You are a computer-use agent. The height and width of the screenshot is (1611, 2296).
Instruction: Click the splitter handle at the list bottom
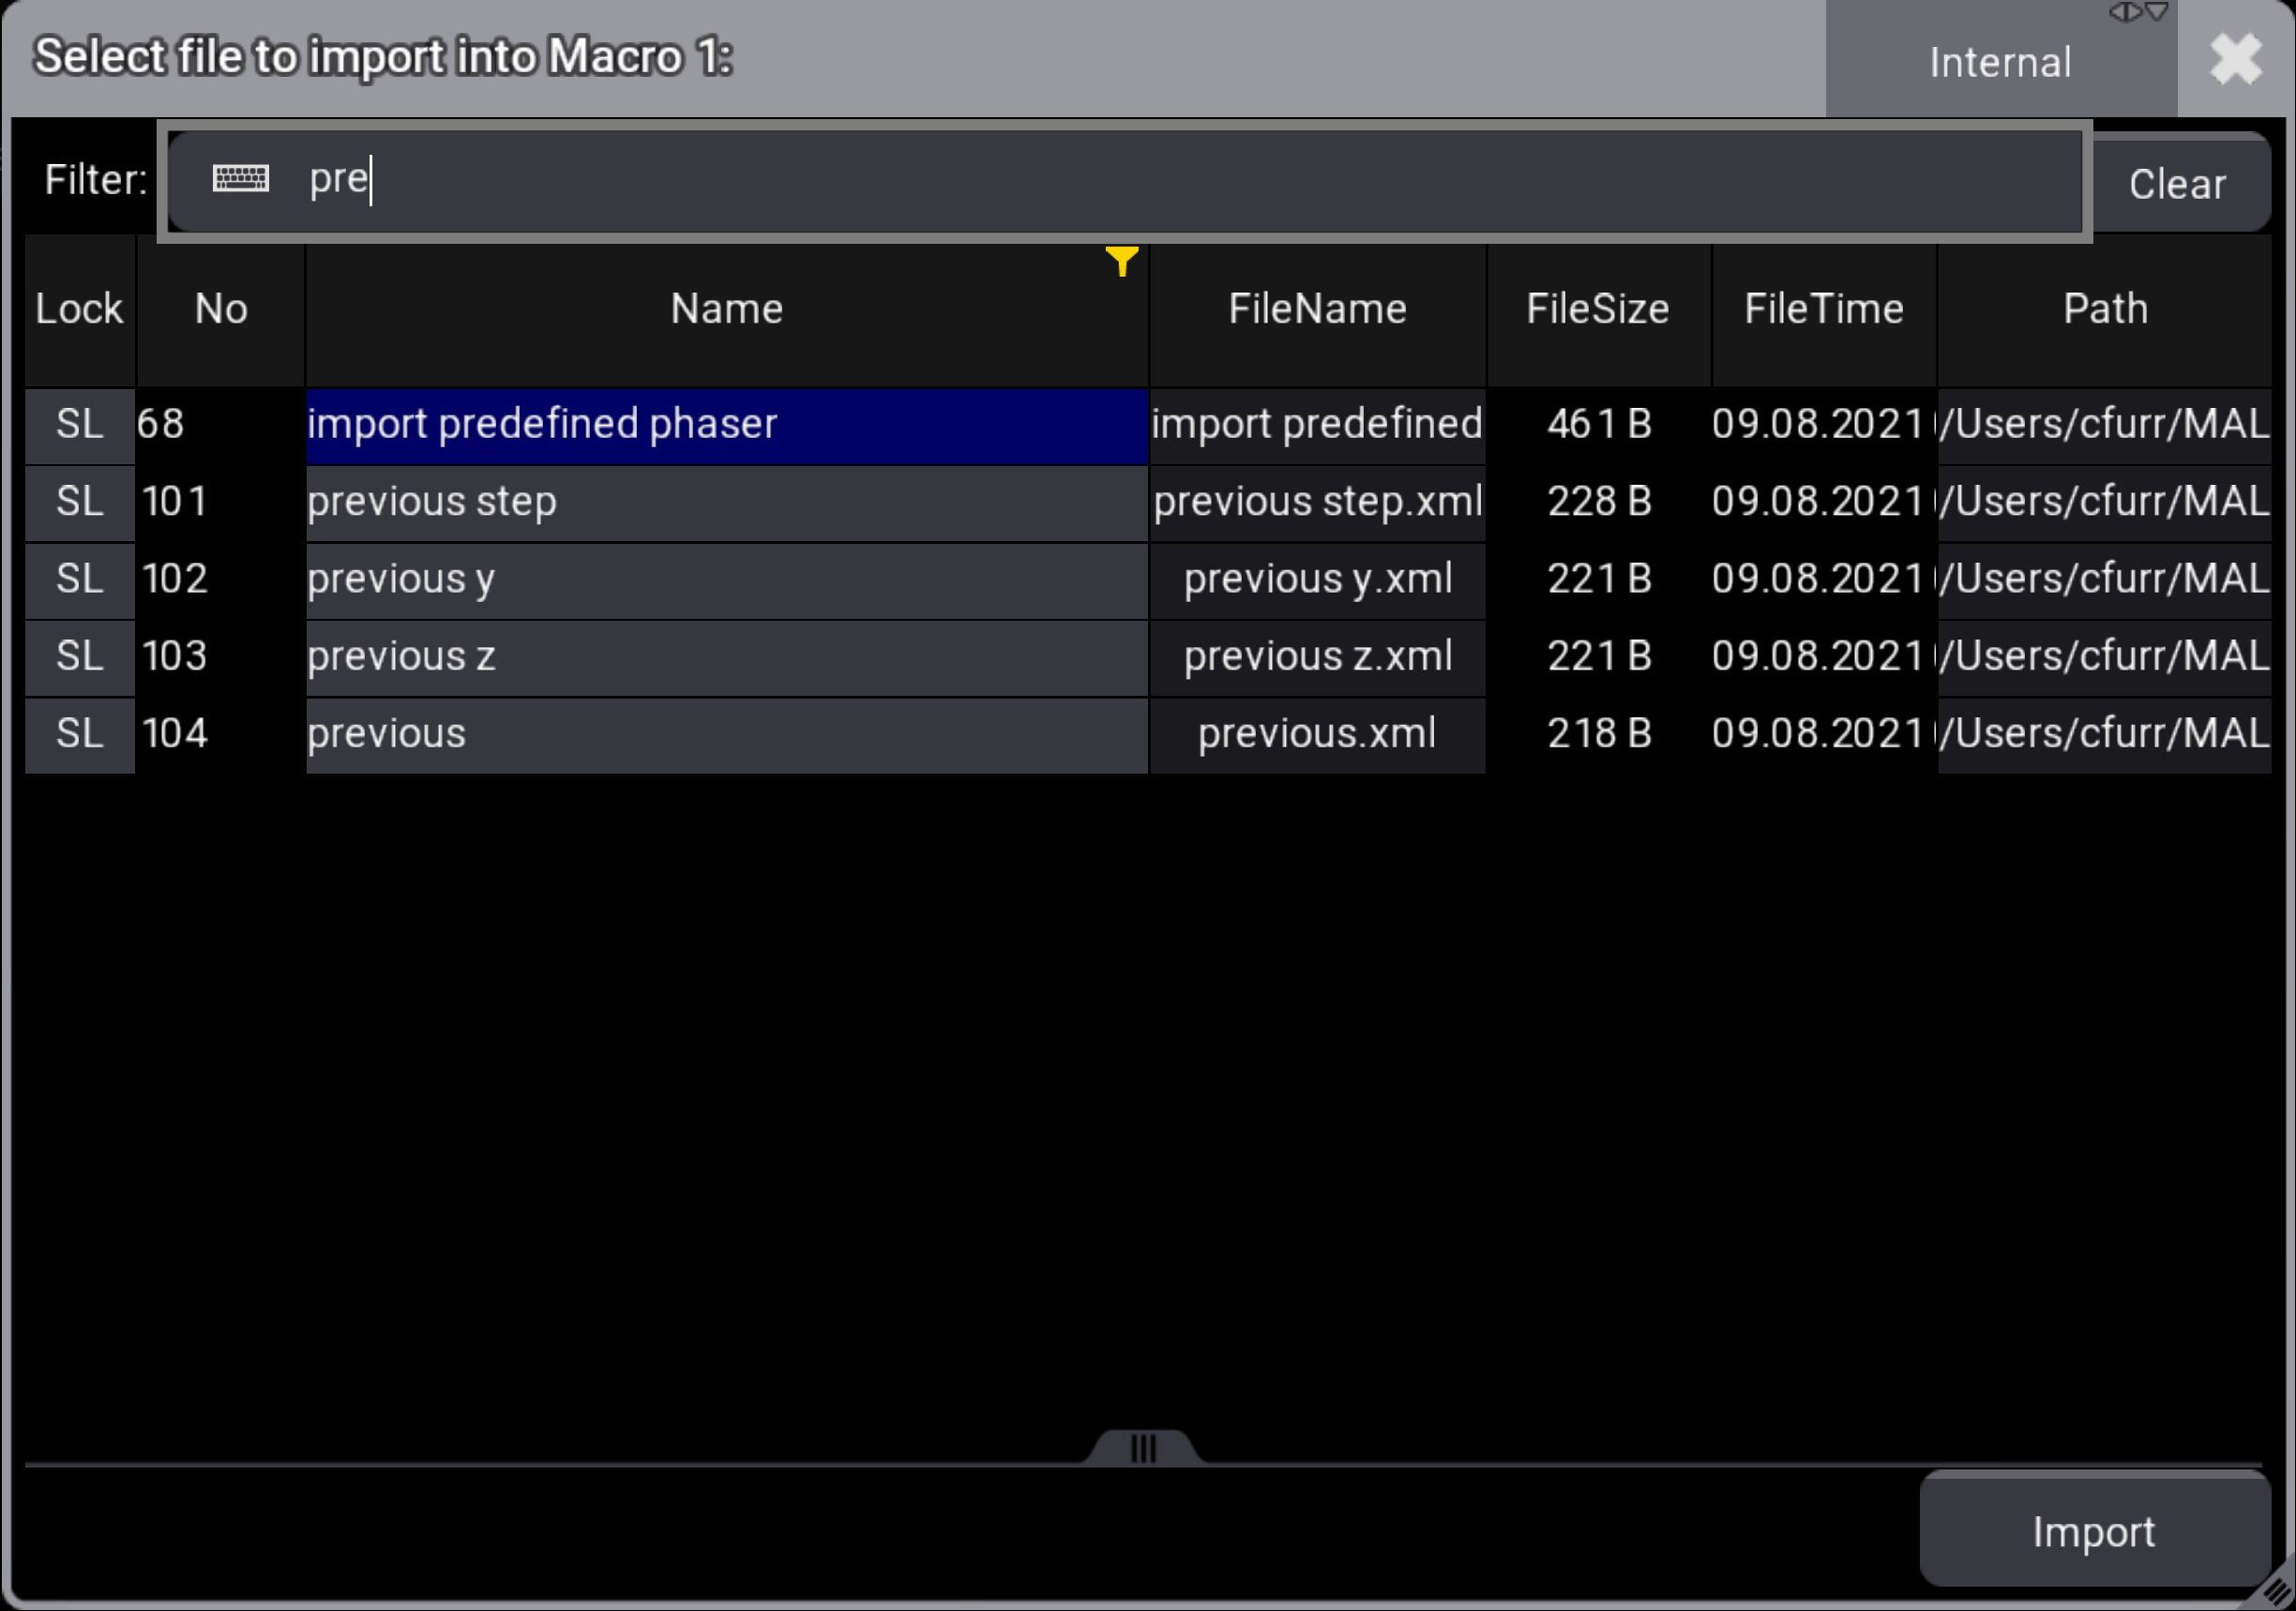pos(1143,1448)
